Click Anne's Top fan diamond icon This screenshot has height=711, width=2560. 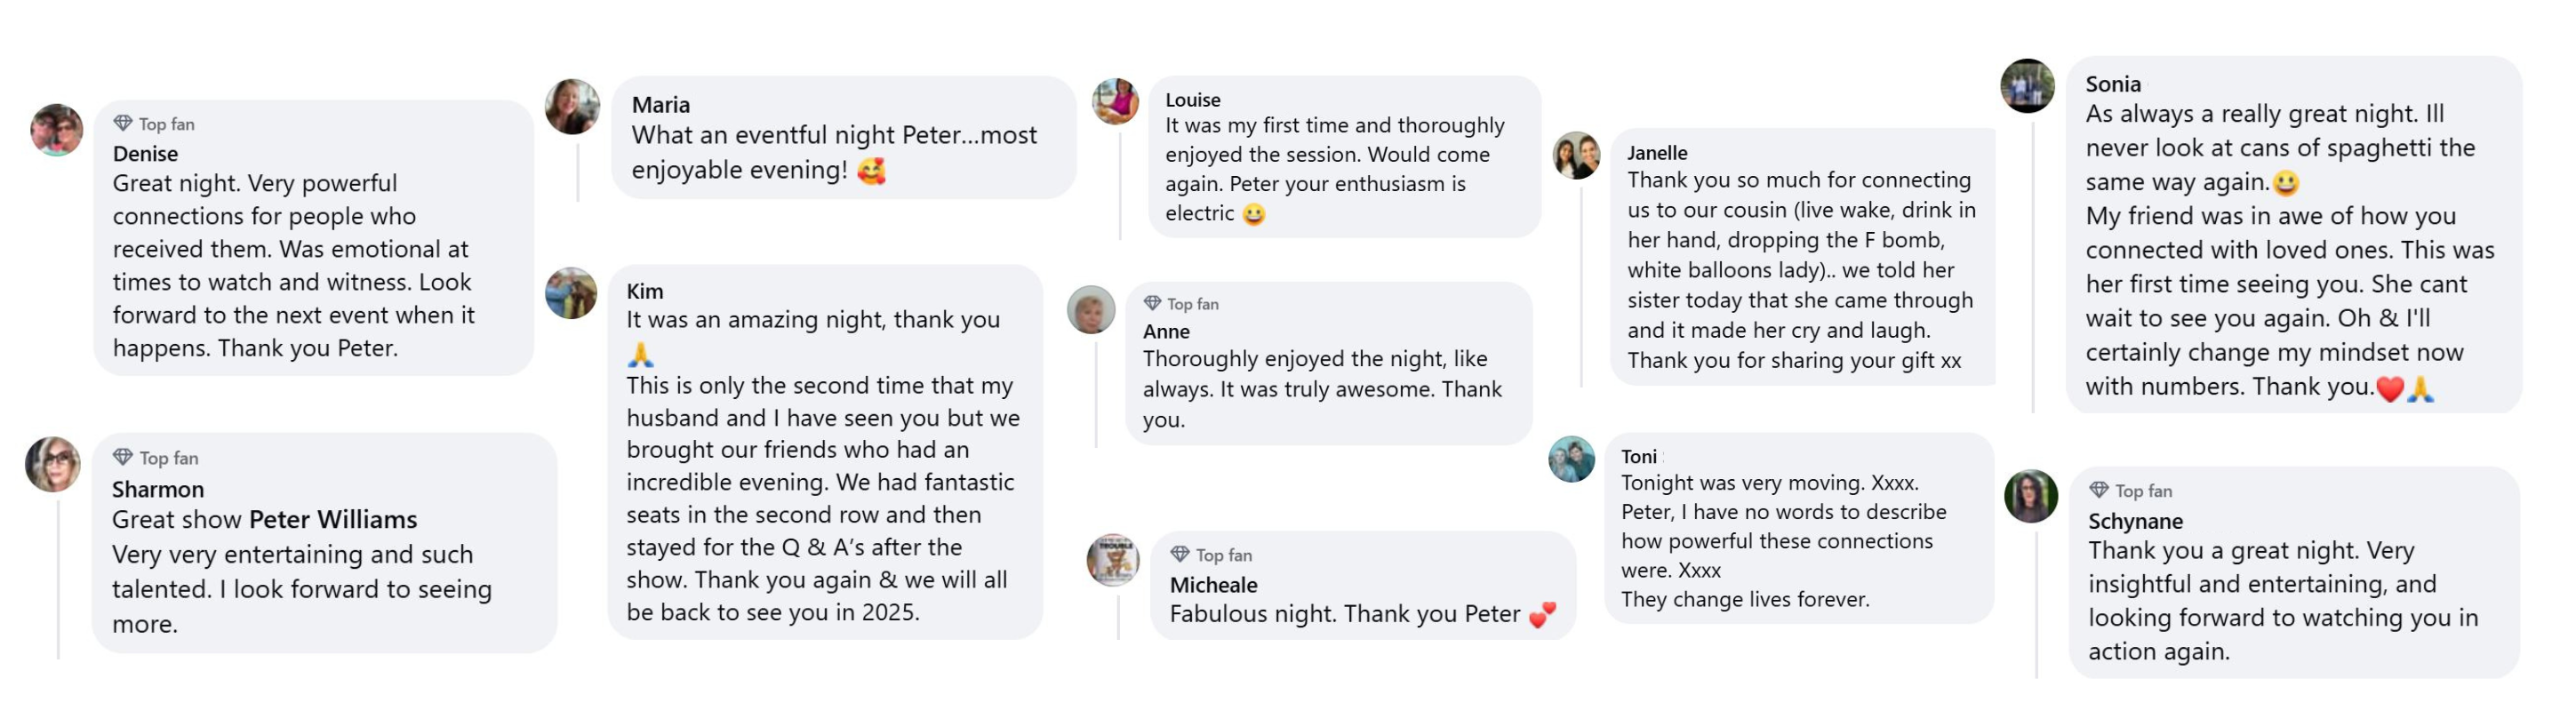1152,303
